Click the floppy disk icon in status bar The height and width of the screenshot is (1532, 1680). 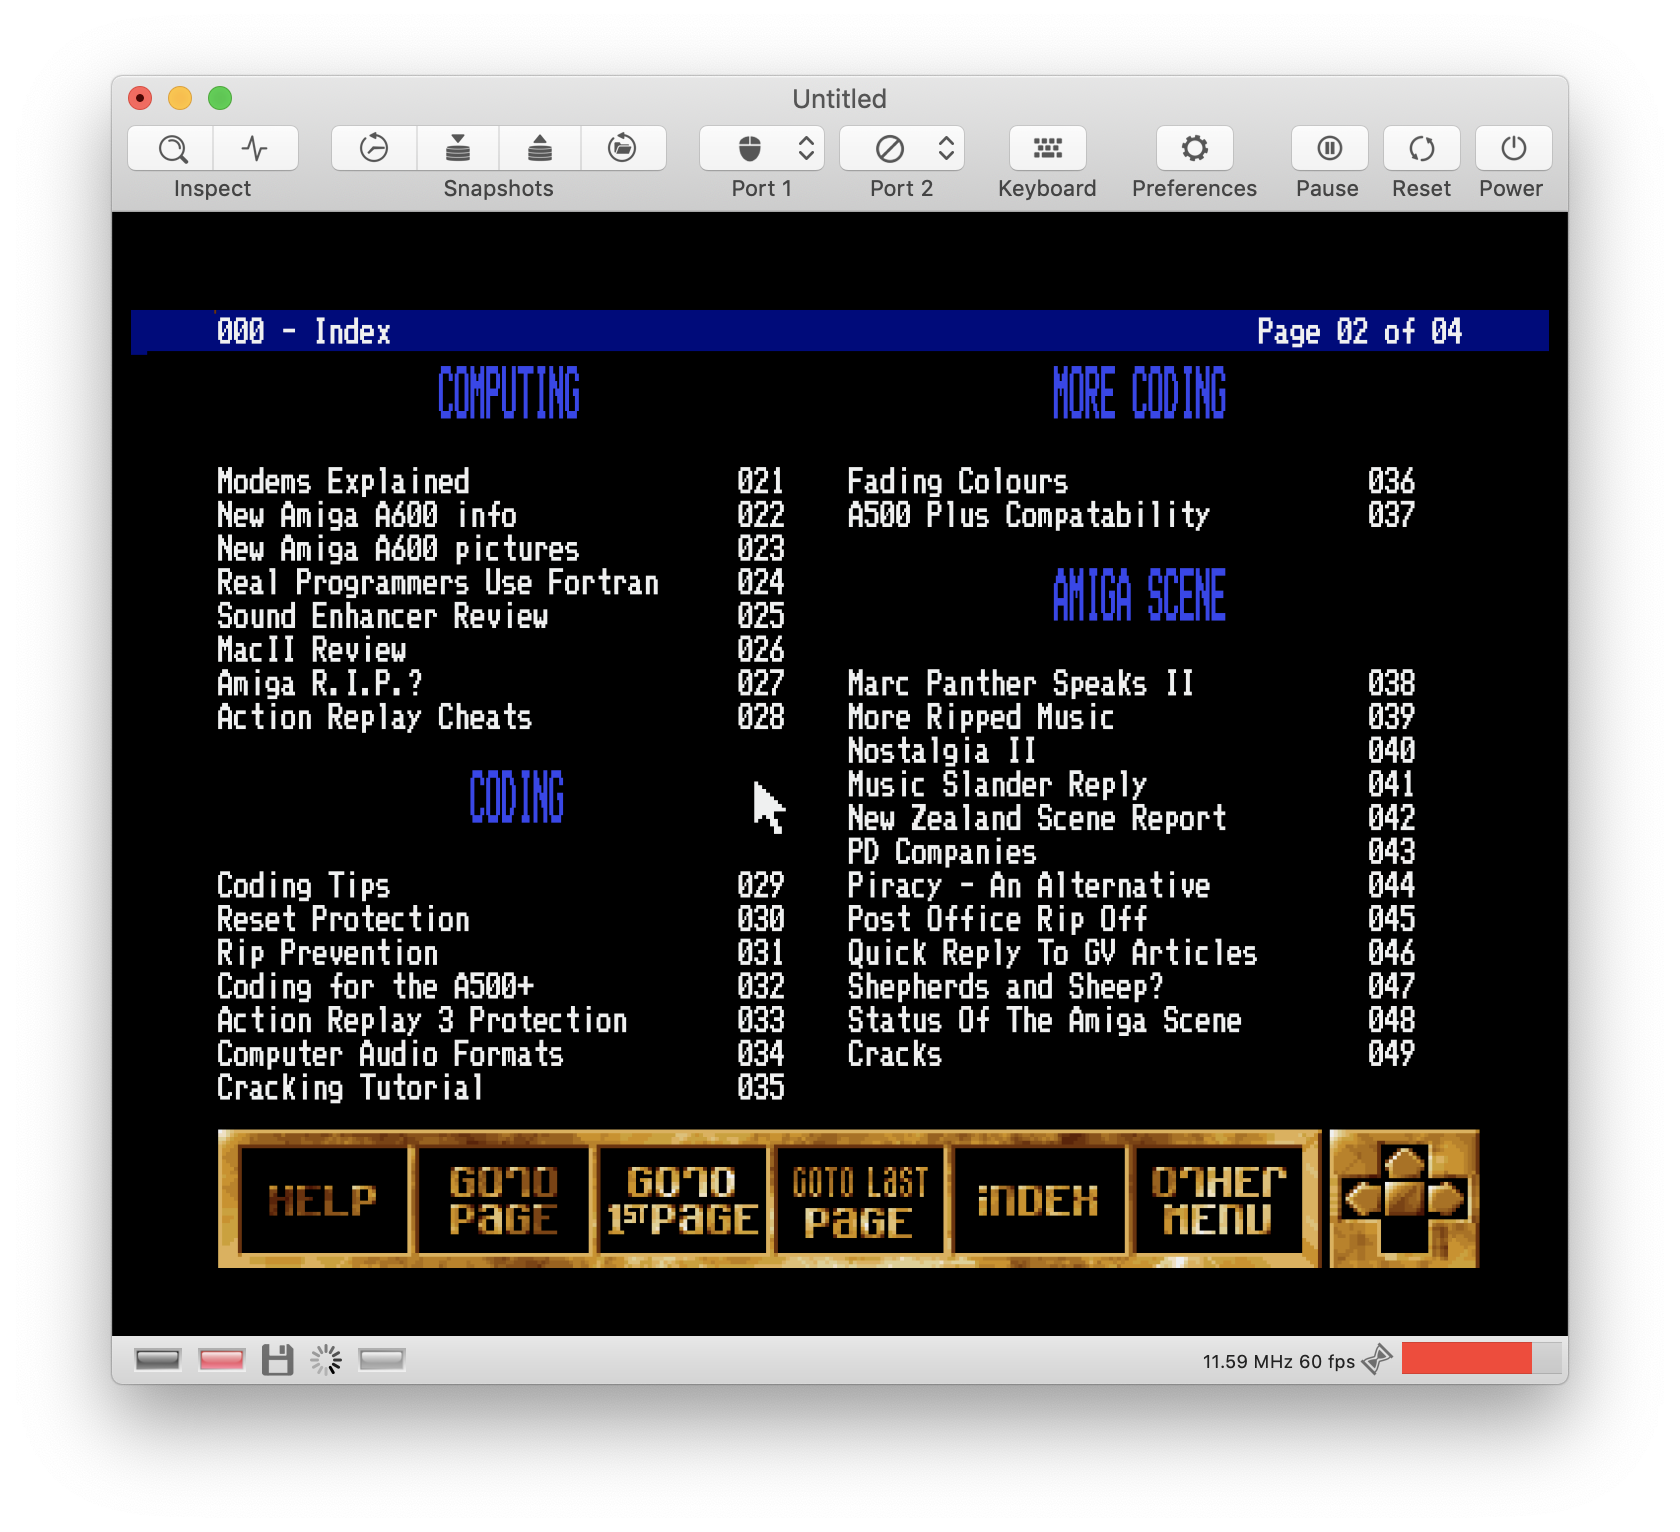coord(277,1360)
